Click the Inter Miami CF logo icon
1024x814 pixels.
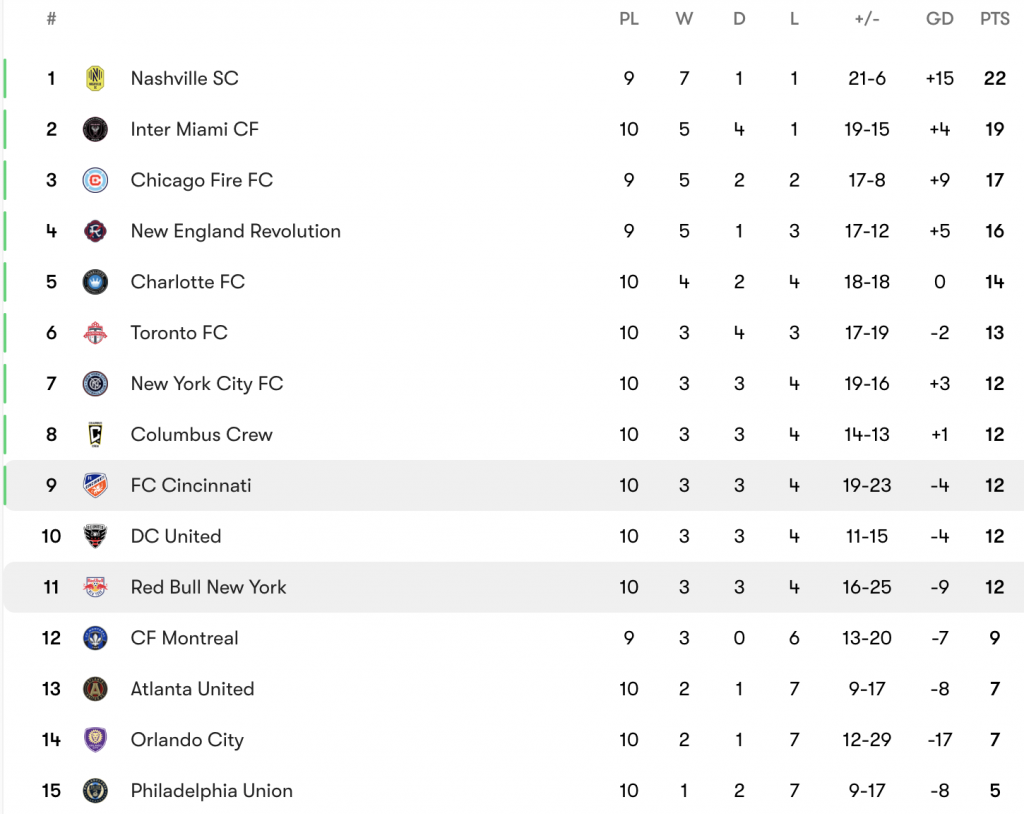tap(95, 130)
